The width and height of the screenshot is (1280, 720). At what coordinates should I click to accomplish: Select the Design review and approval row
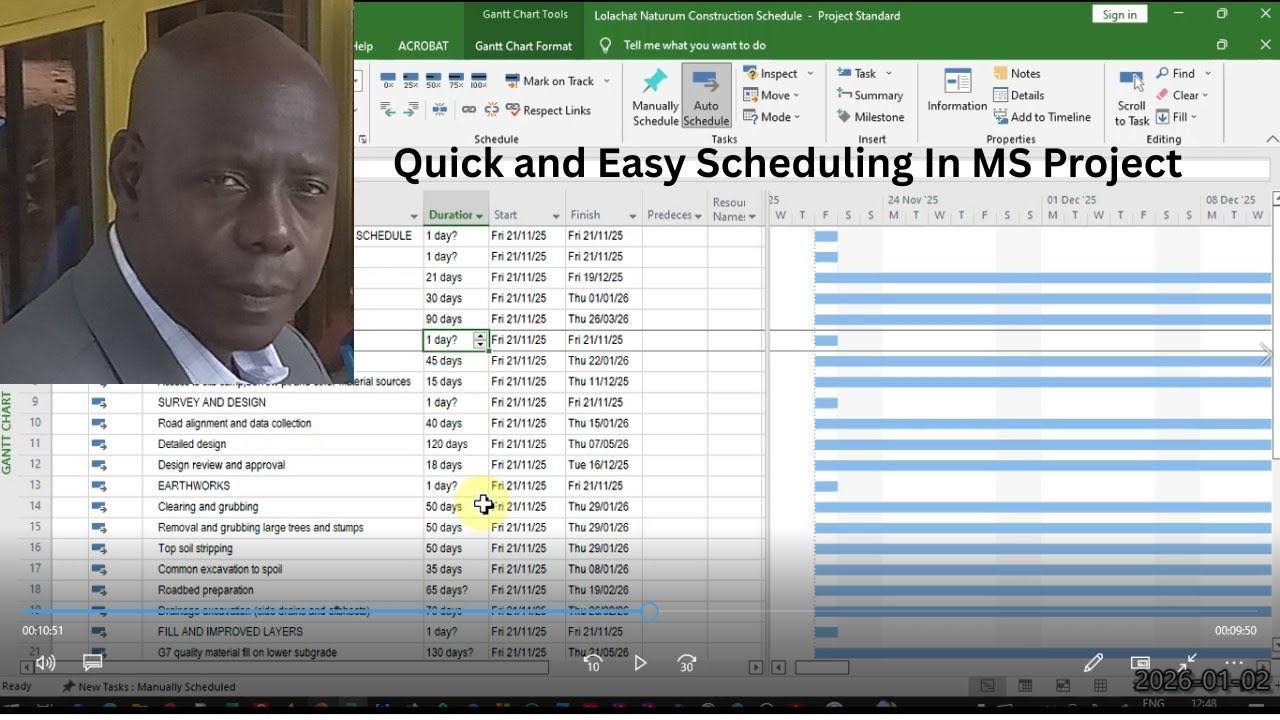coord(221,465)
